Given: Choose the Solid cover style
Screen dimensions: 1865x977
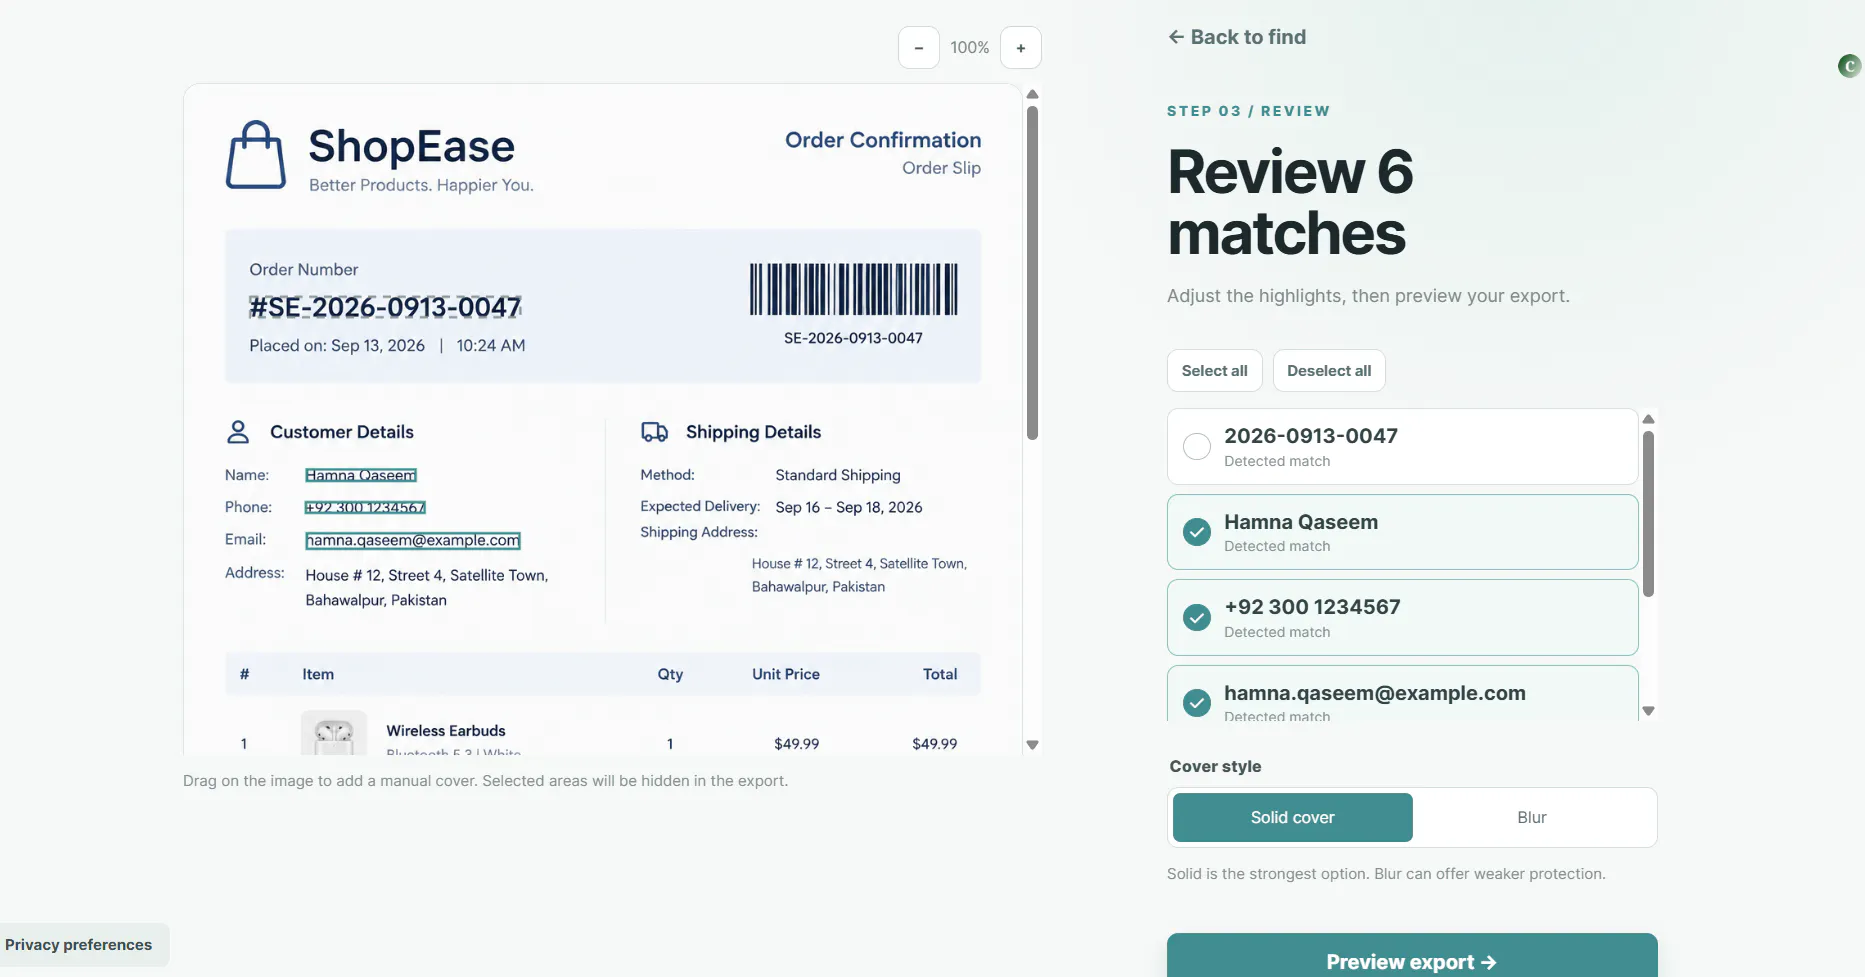Looking at the screenshot, I should pos(1292,818).
